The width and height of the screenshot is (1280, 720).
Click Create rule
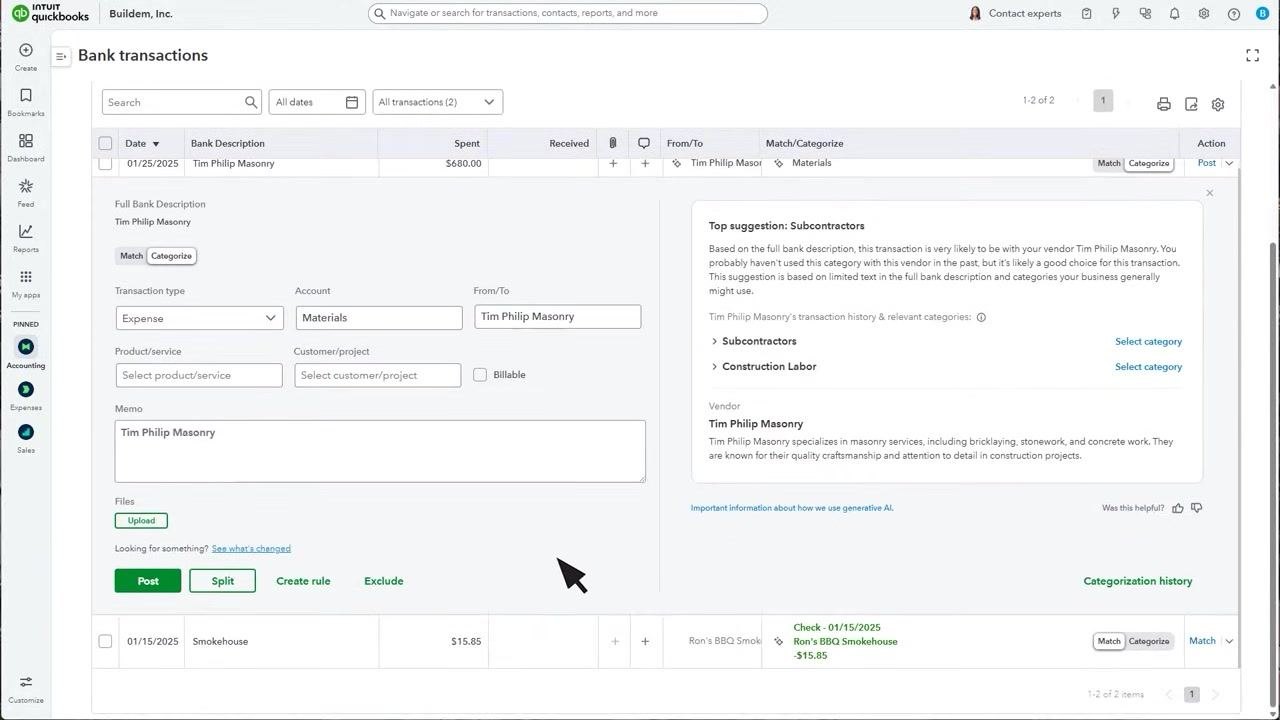[x=303, y=581]
